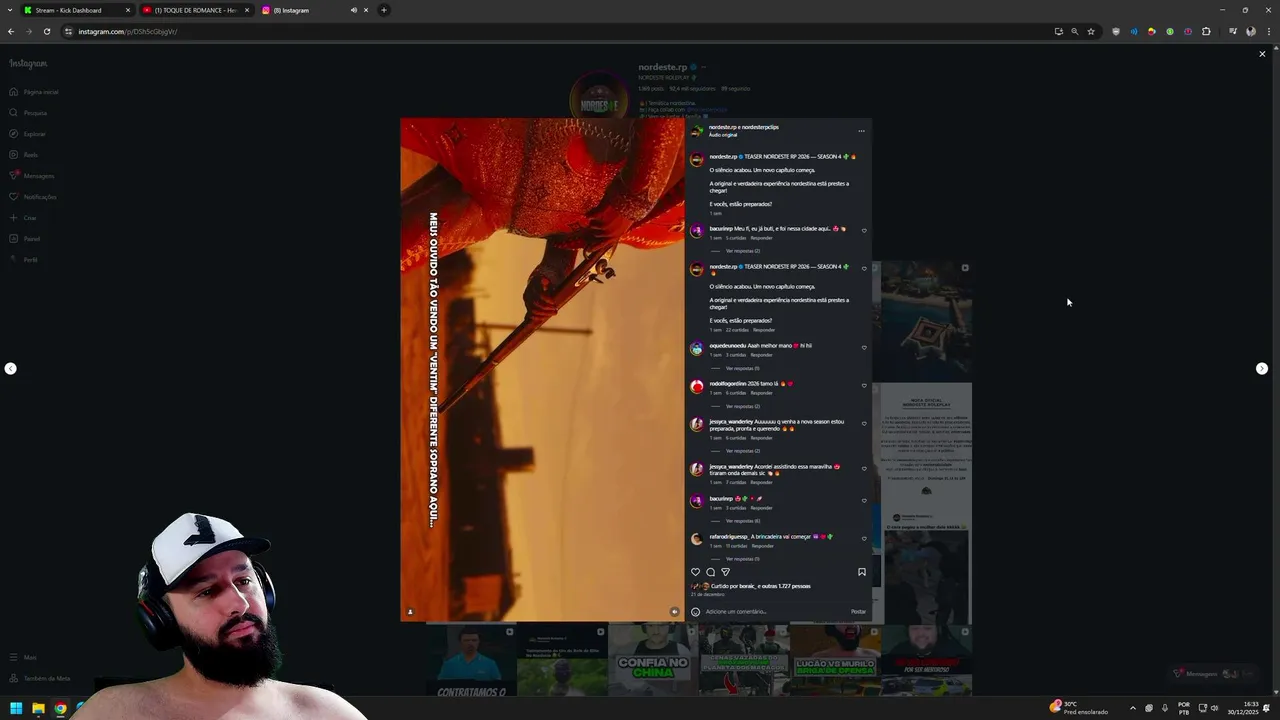Reply to rafarodriguesp_'s comment

pos(764,546)
